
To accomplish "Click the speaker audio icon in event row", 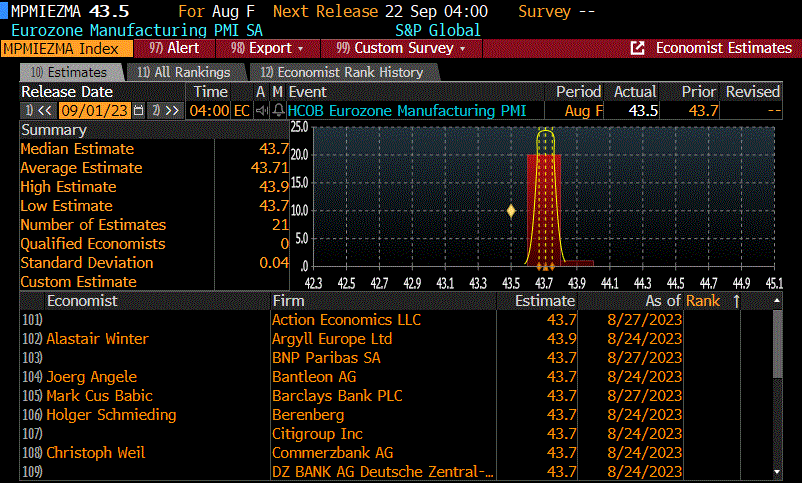I will pos(262,111).
